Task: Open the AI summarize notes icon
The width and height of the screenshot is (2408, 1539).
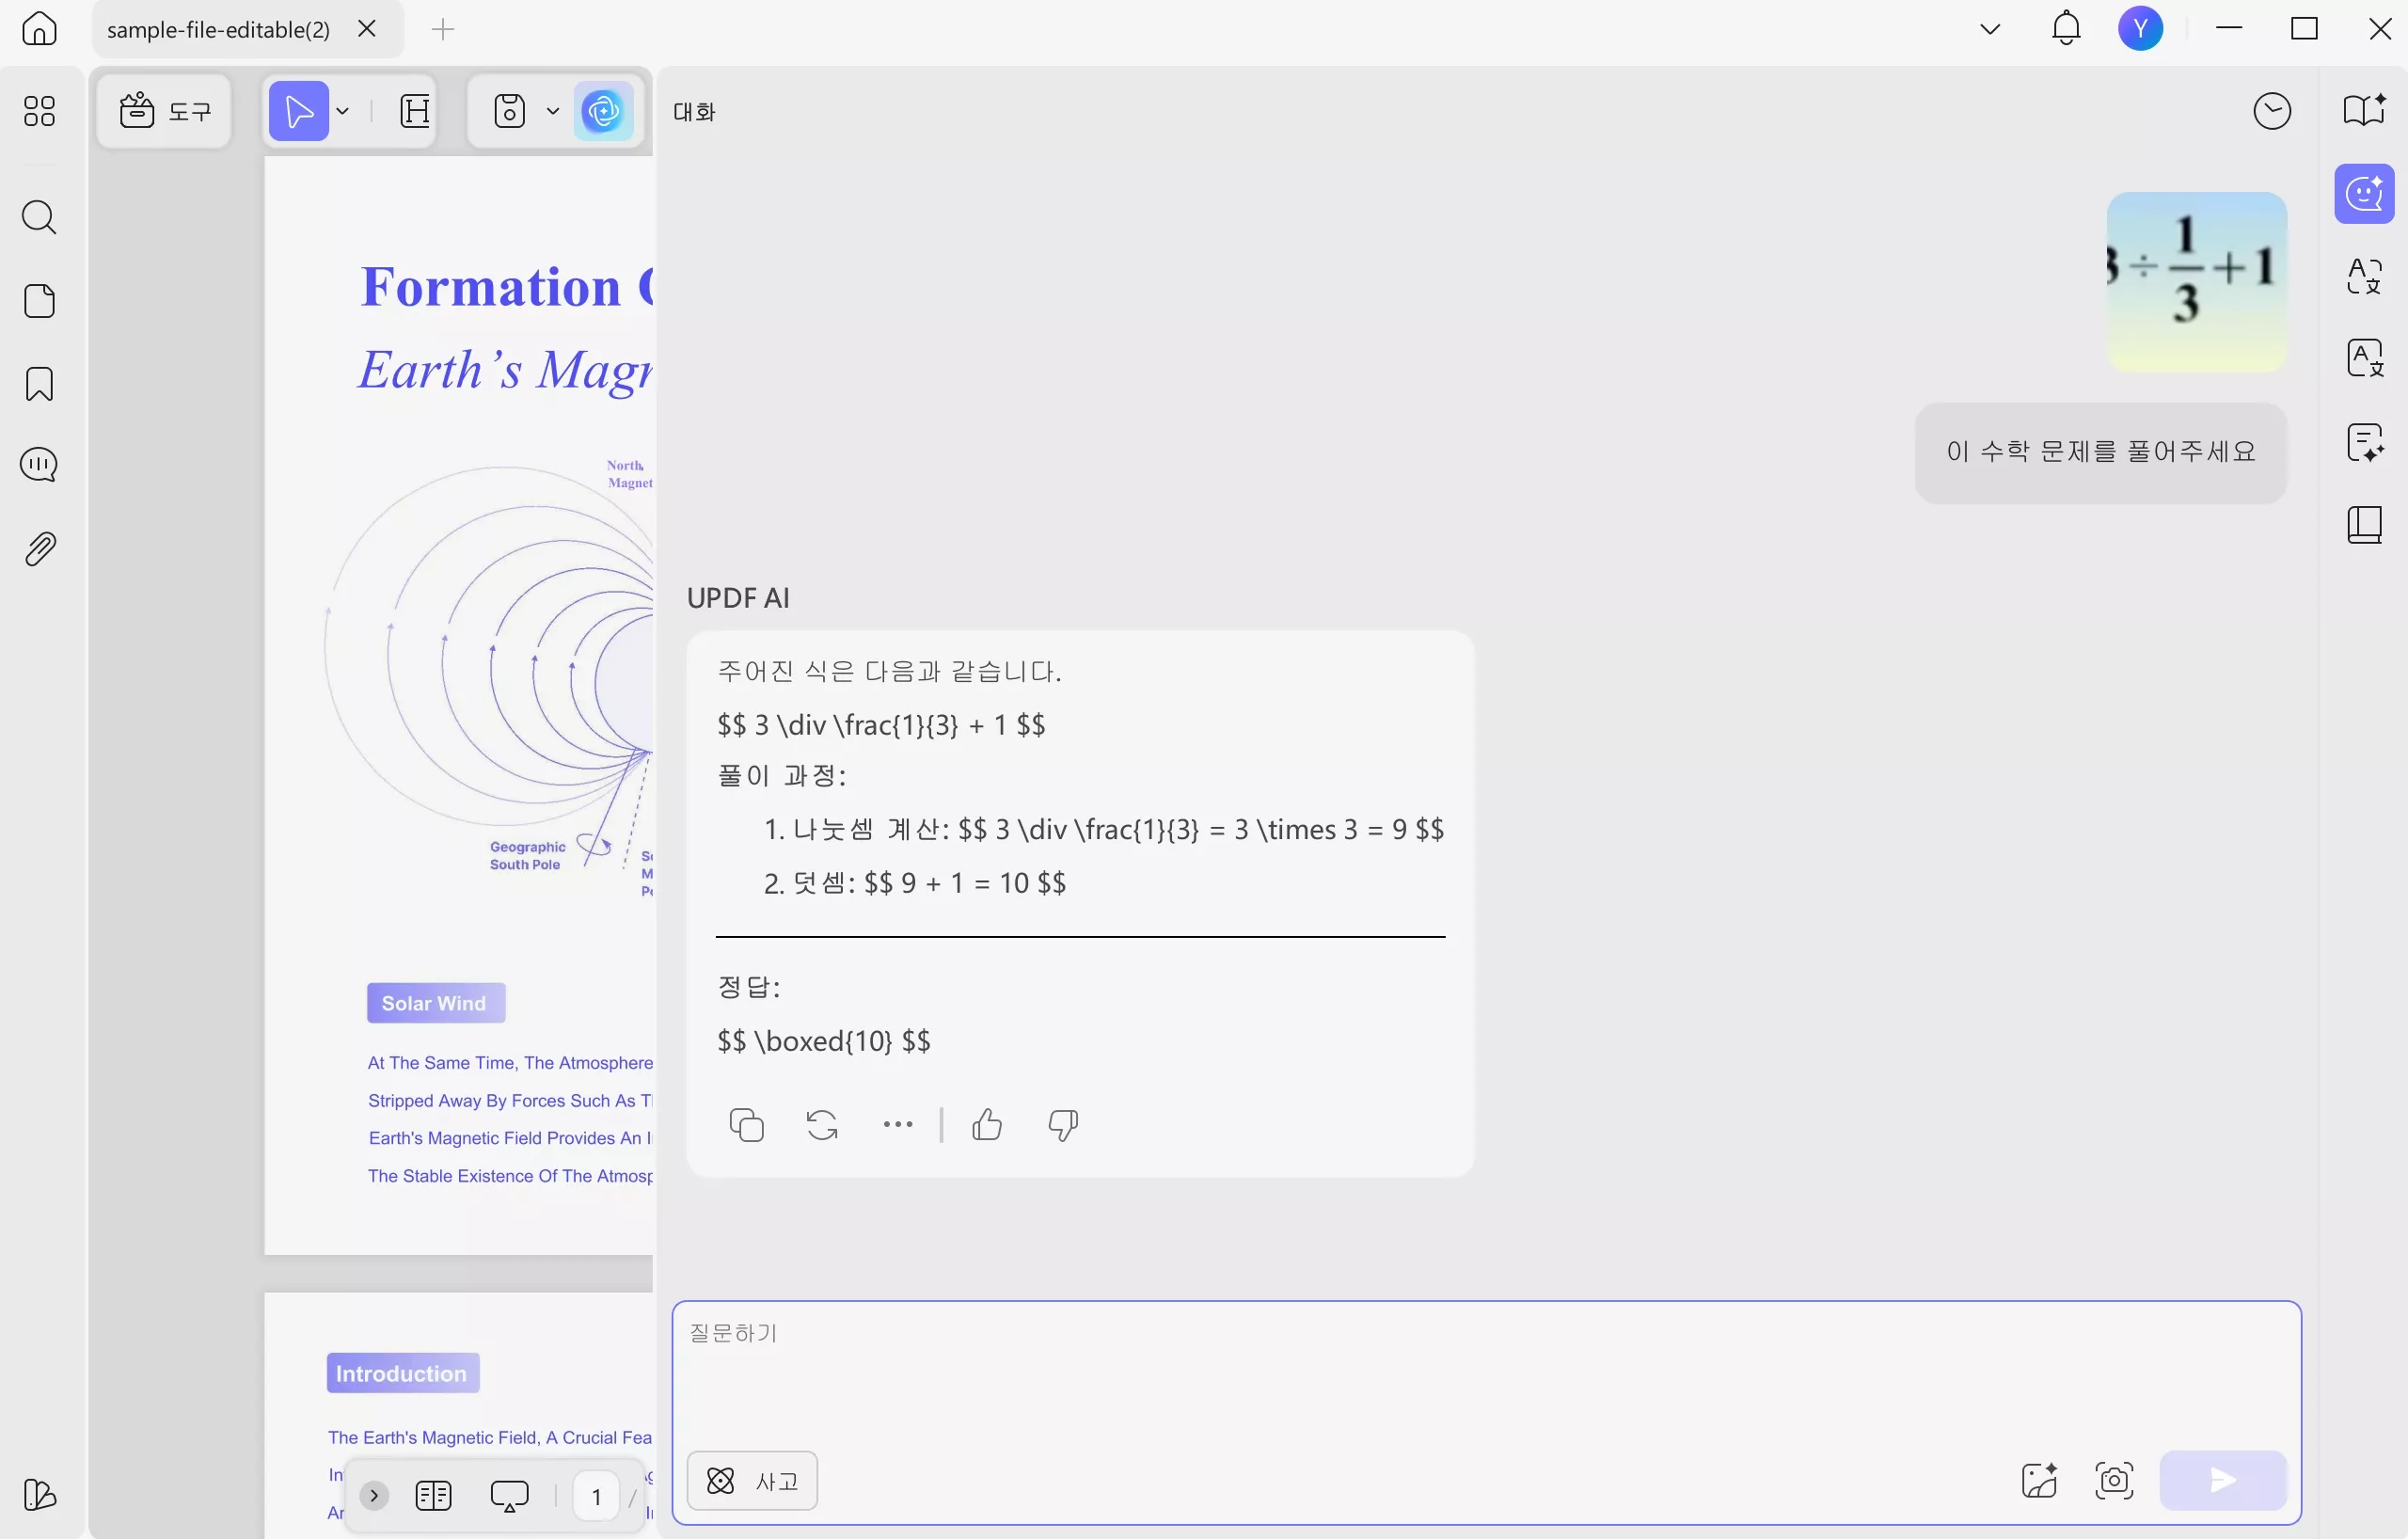Action: [2365, 442]
